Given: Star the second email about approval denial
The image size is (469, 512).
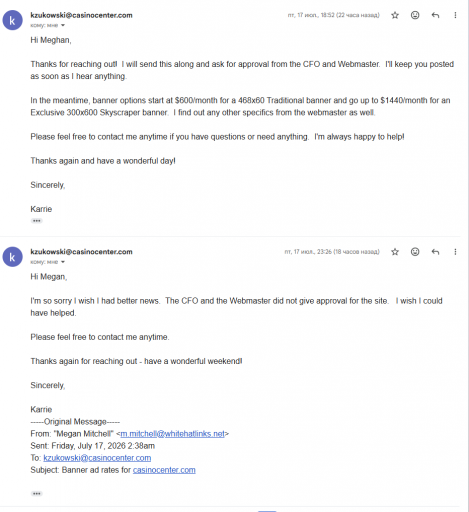Looking at the screenshot, I should tap(395, 252).
